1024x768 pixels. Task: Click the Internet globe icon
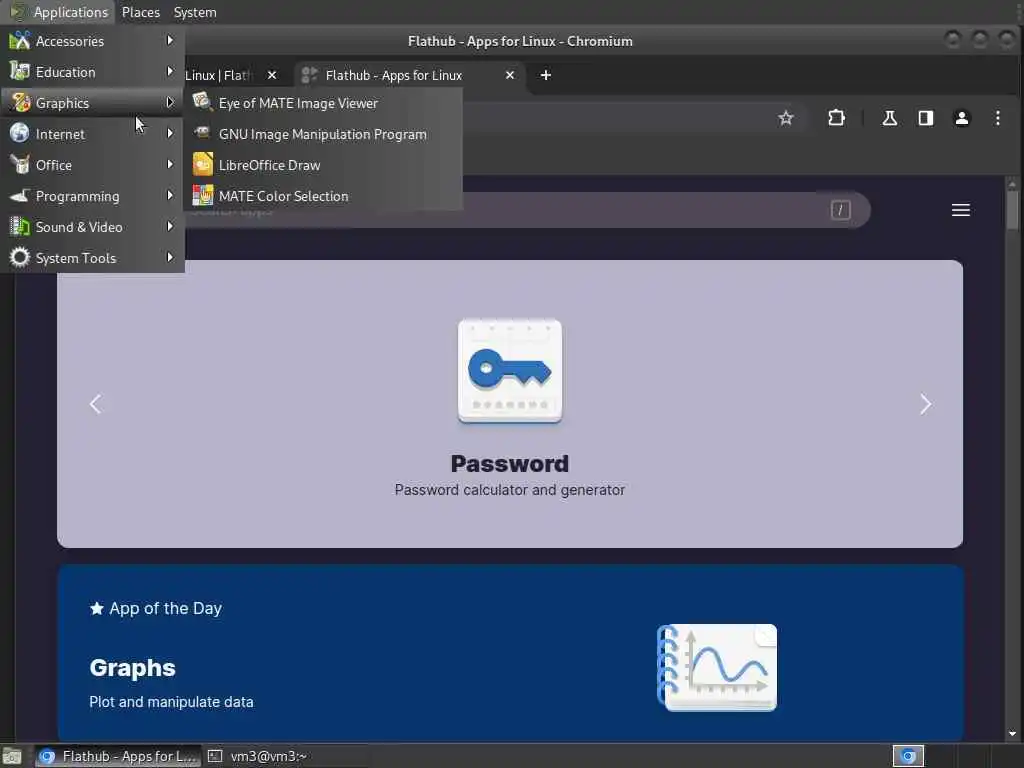click(20, 133)
